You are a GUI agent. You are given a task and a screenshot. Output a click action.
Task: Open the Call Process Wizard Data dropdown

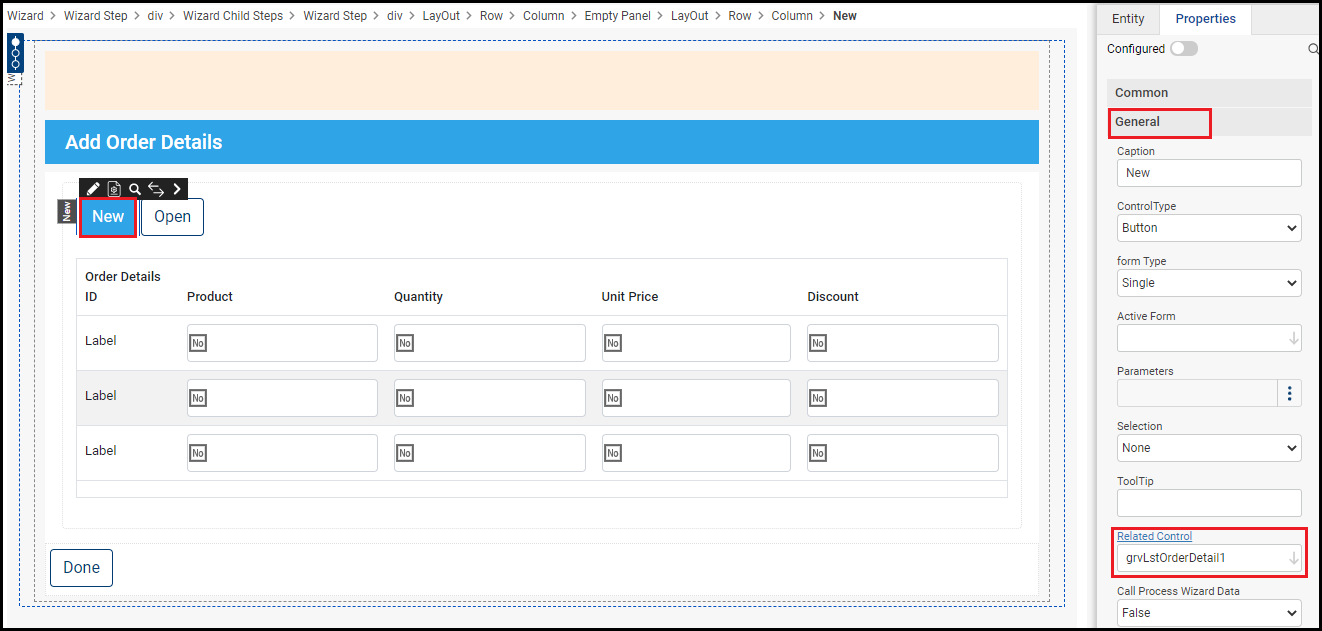click(1209, 613)
